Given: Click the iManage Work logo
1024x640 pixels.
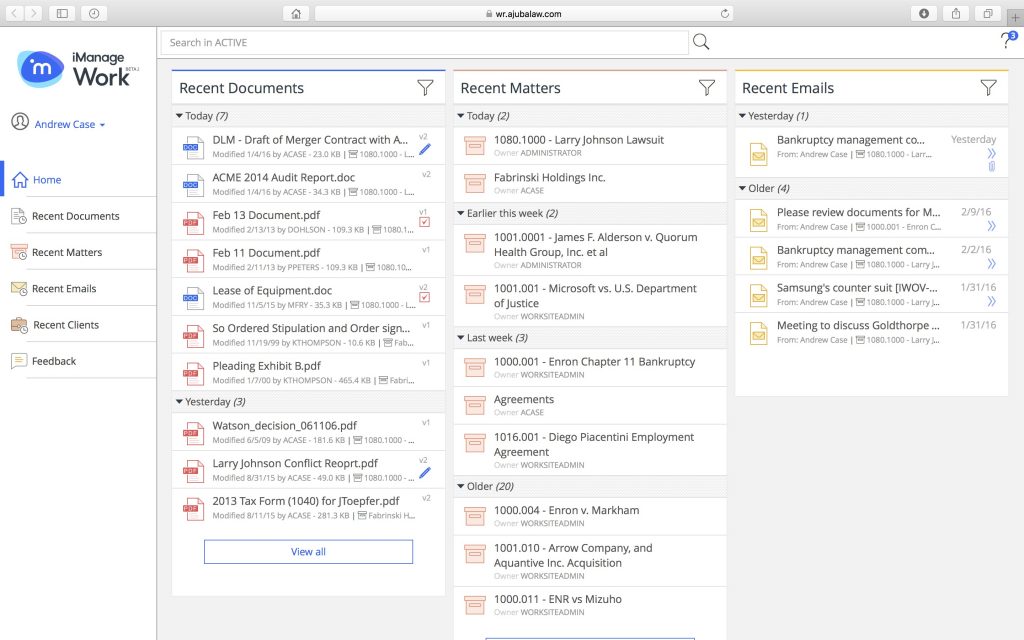Looking at the screenshot, I should tap(77, 69).
